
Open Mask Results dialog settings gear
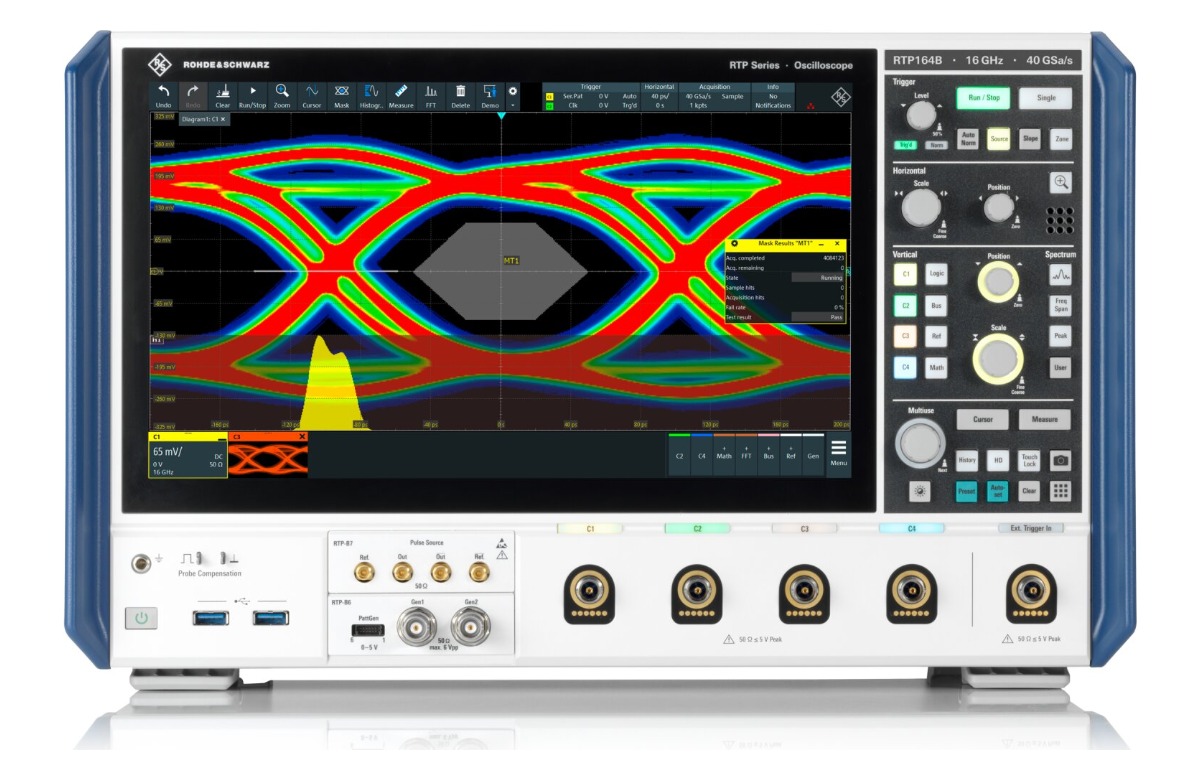coord(735,244)
